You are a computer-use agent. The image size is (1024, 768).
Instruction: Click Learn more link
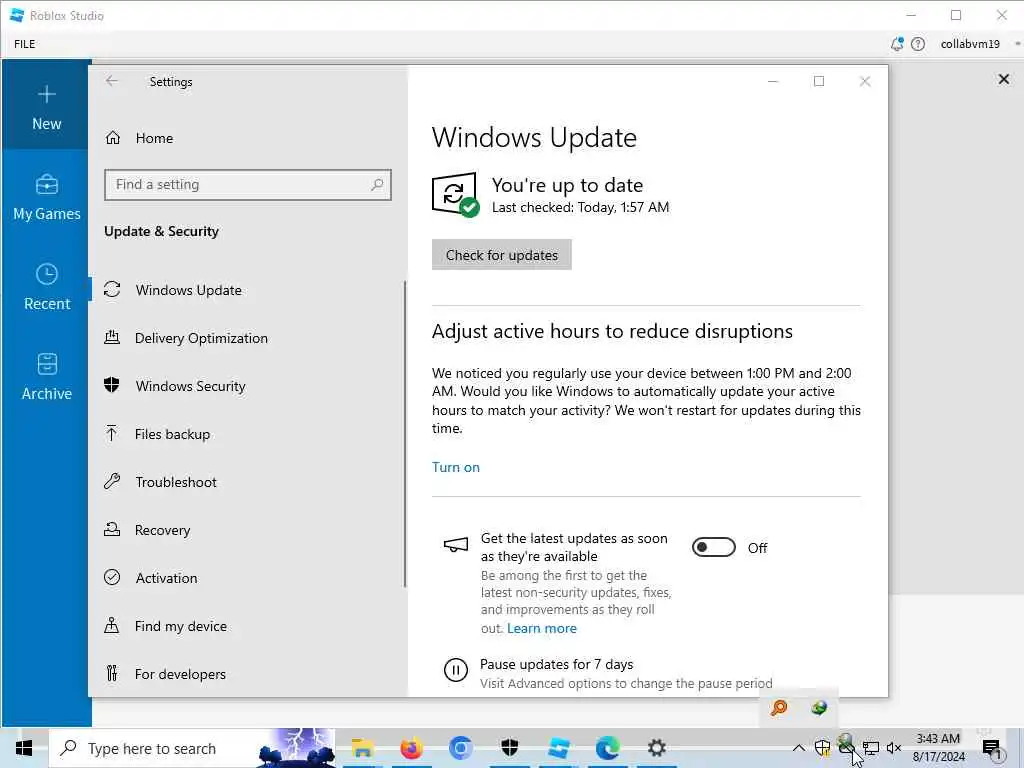tap(542, 628)
